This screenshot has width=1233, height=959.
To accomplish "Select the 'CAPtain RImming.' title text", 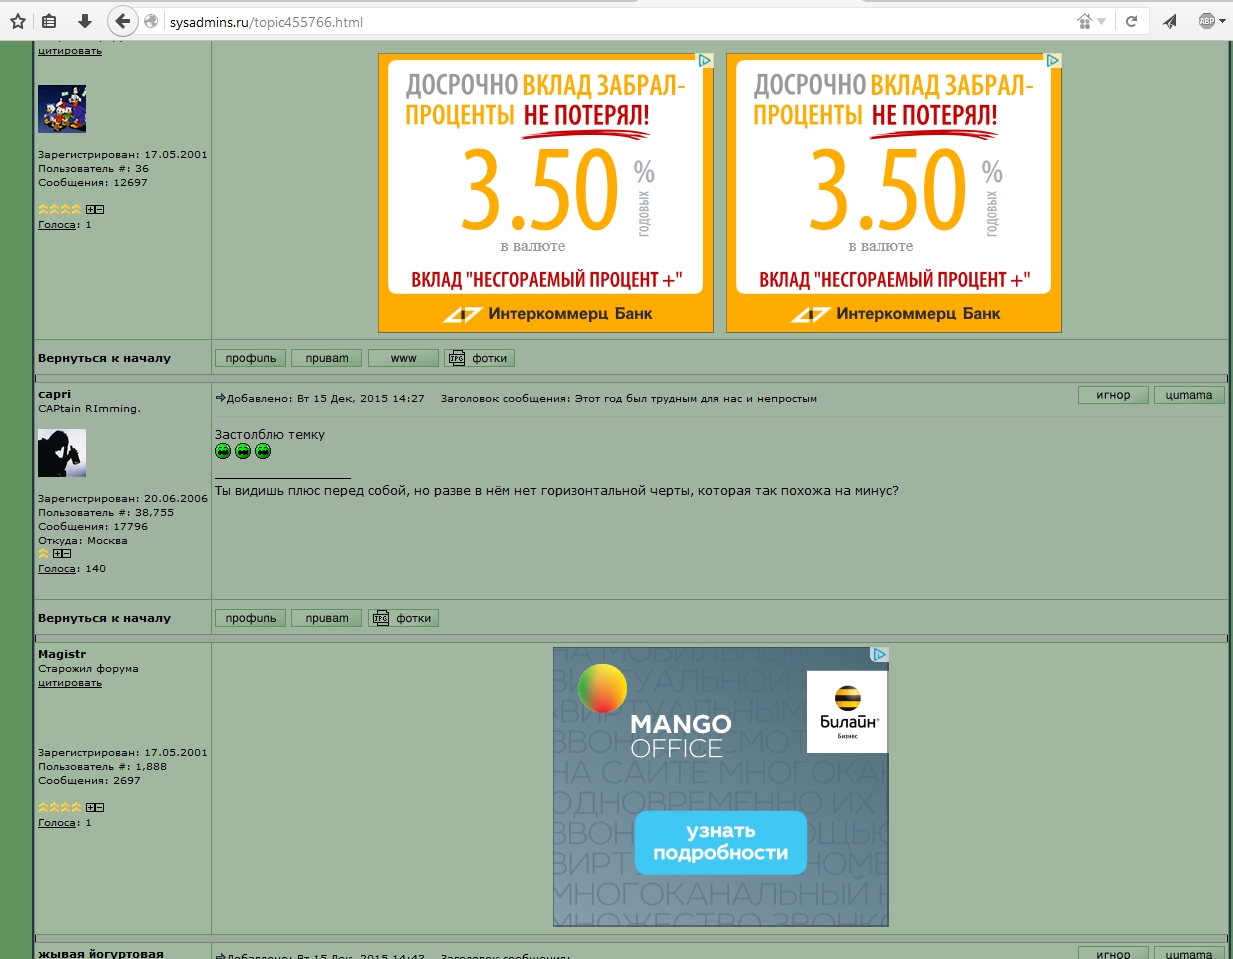I will click(x=89, y=409).
